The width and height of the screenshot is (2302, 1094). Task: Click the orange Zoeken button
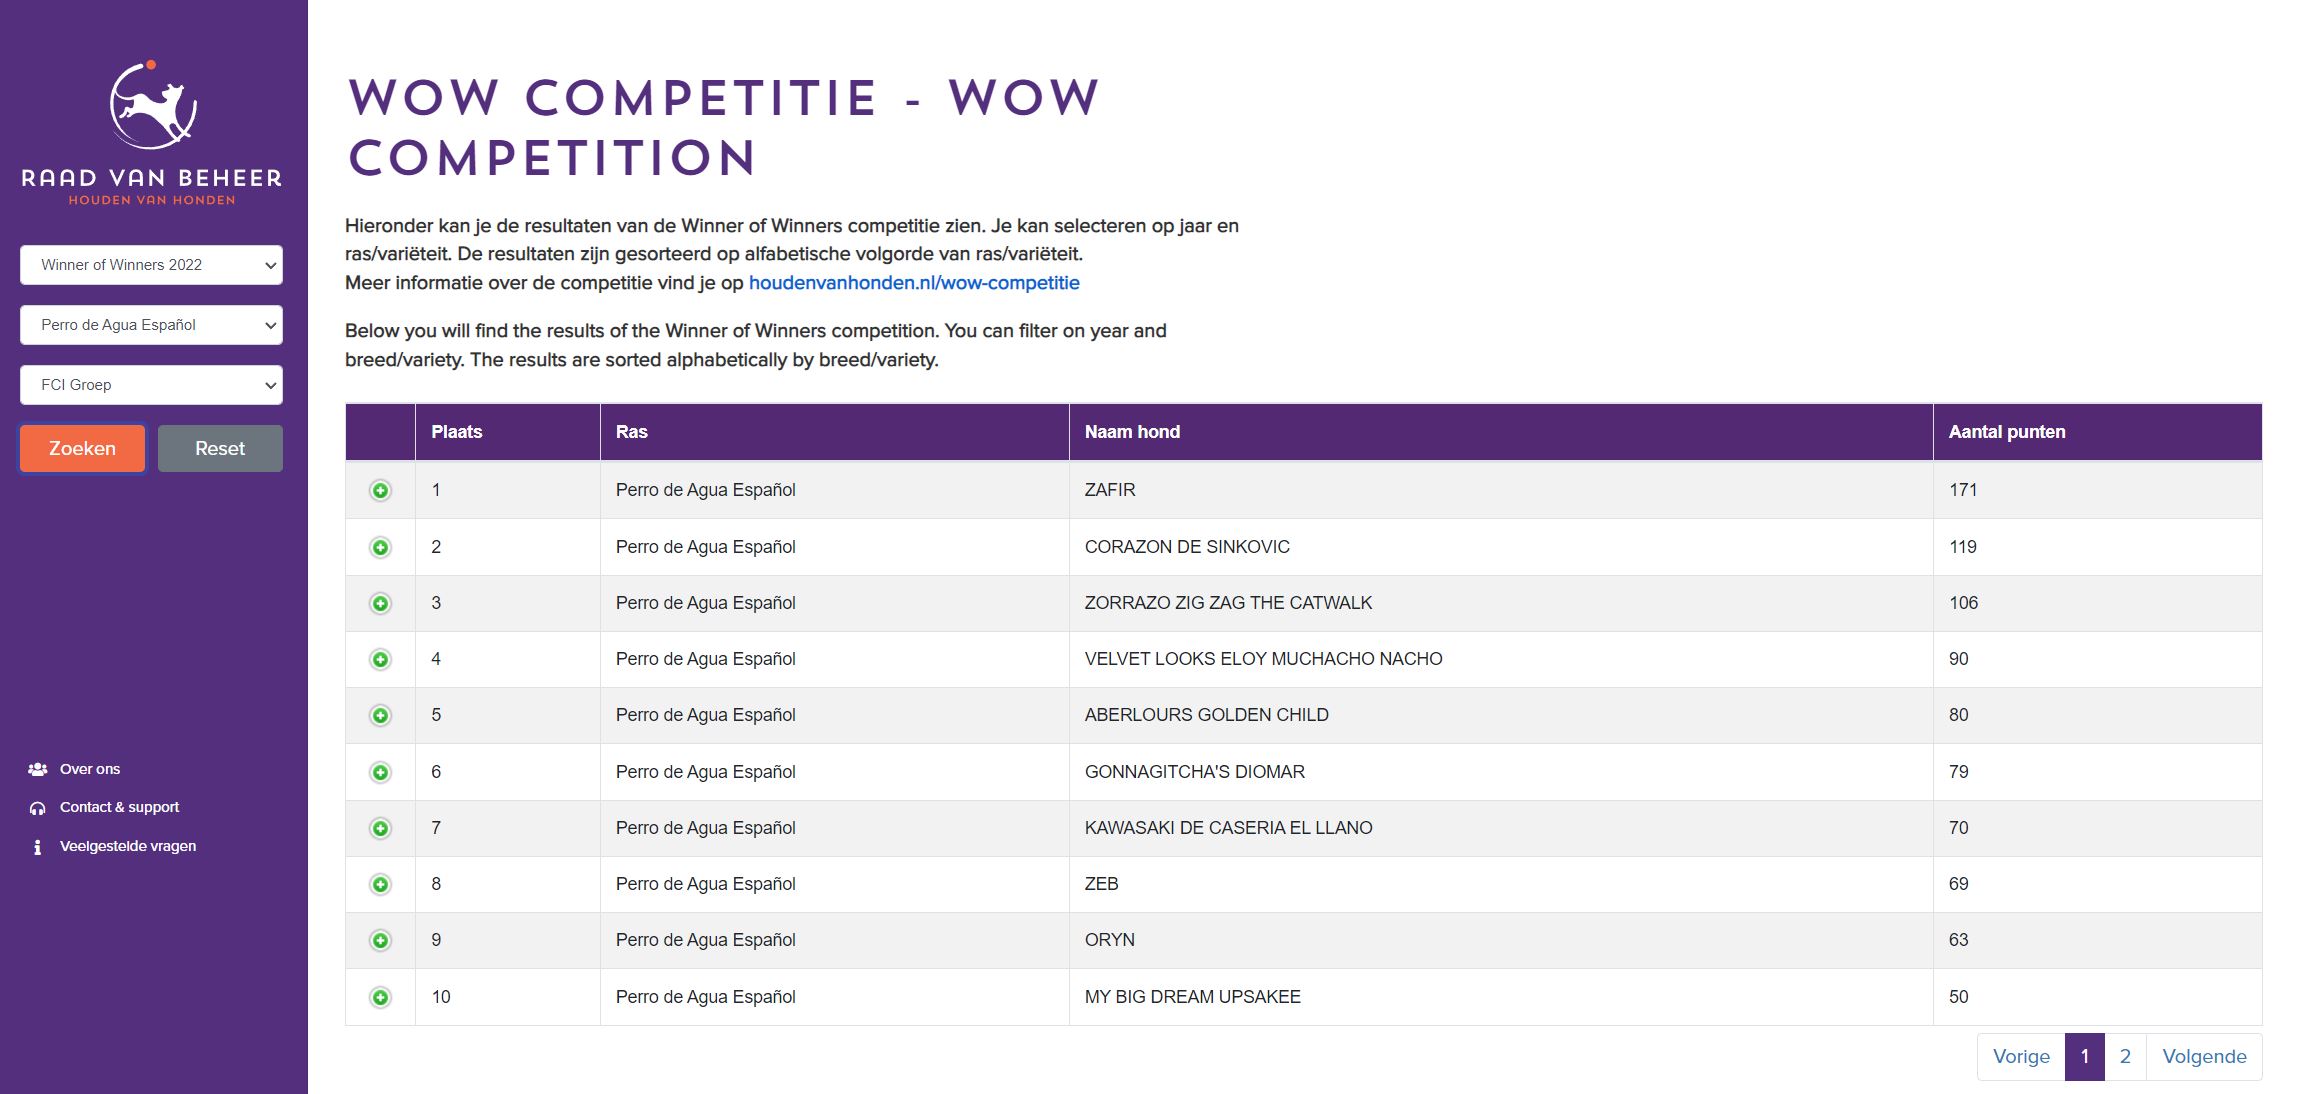click(x=82, y=448)
